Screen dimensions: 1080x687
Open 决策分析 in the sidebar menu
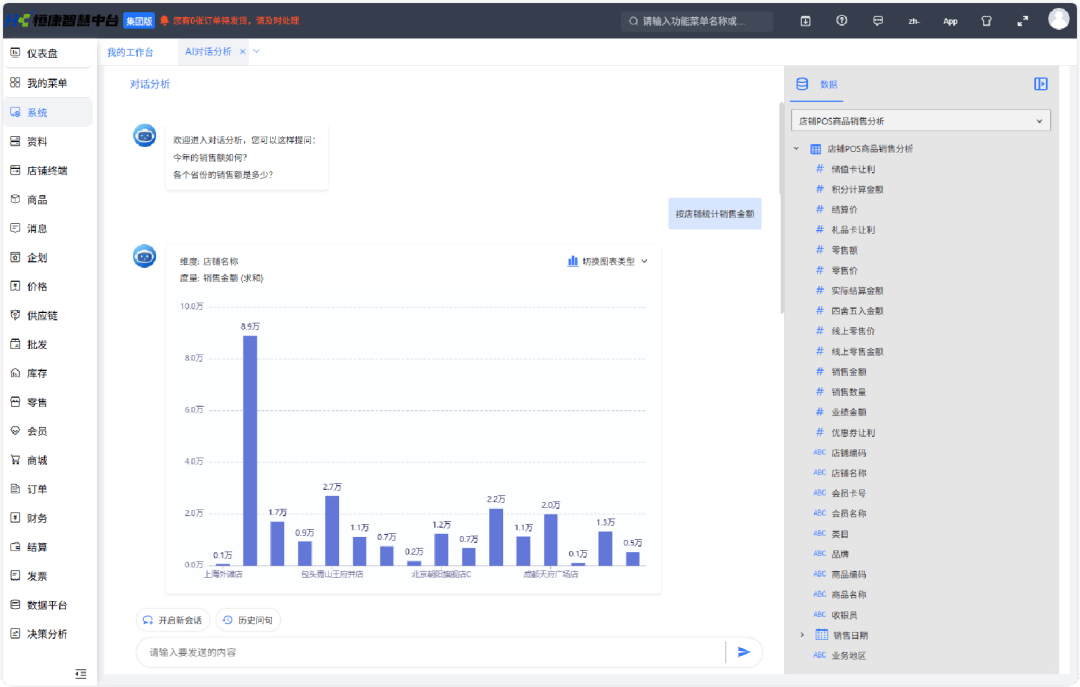(47, 634)
